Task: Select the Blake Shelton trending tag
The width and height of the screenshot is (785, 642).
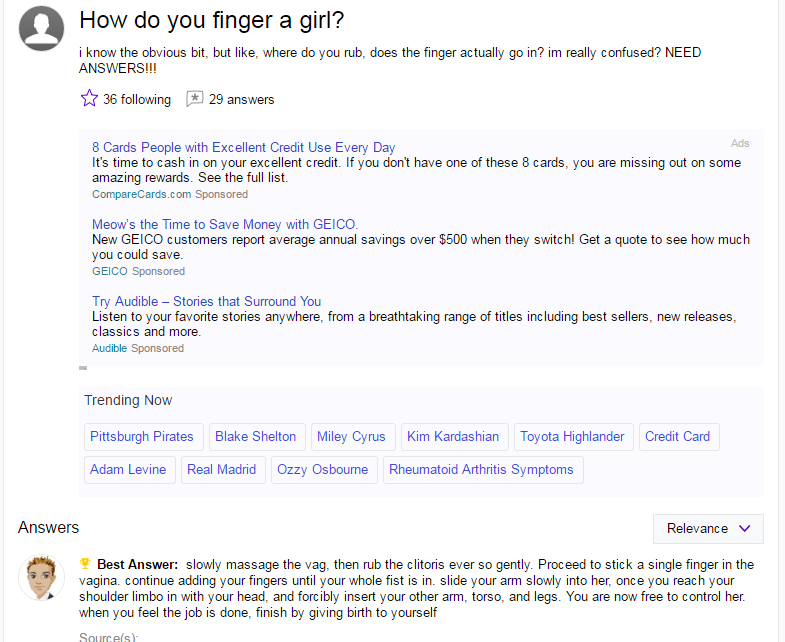Action: point(255,436)
